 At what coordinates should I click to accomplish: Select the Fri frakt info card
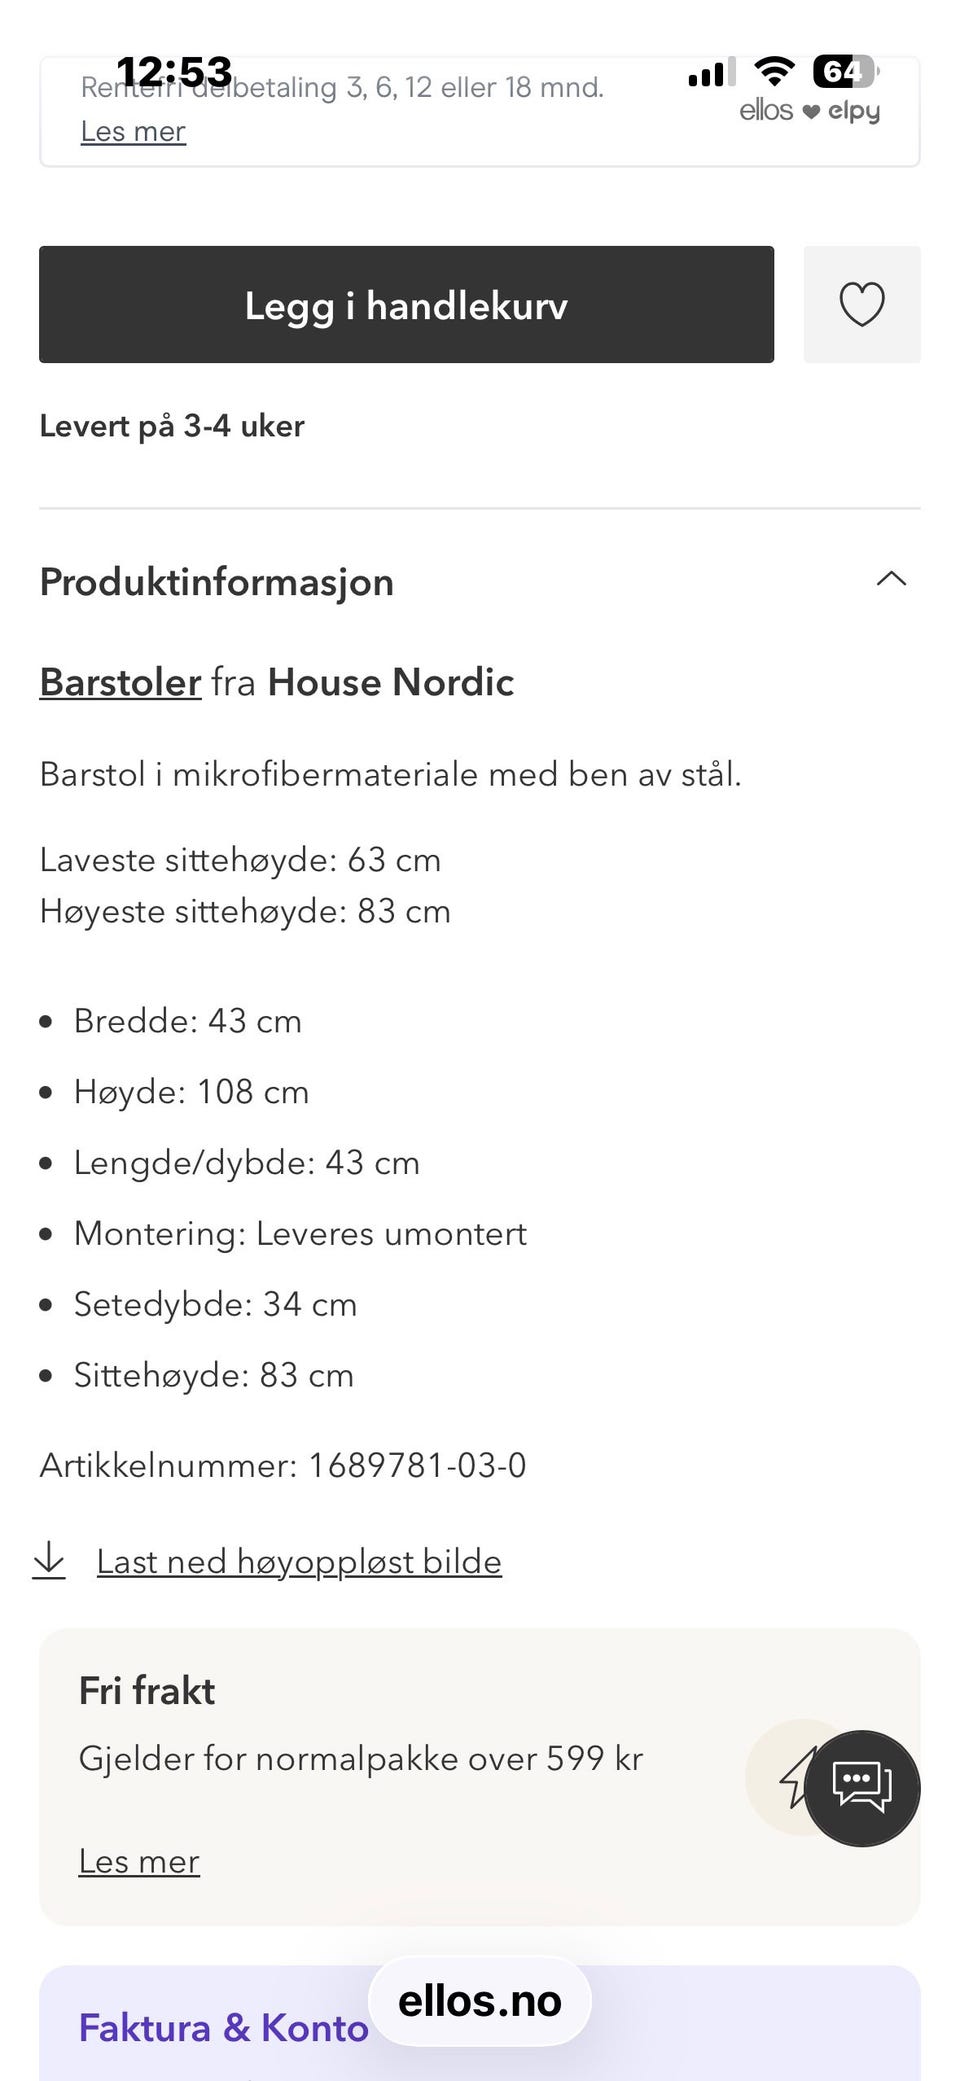coord(480,1777)
